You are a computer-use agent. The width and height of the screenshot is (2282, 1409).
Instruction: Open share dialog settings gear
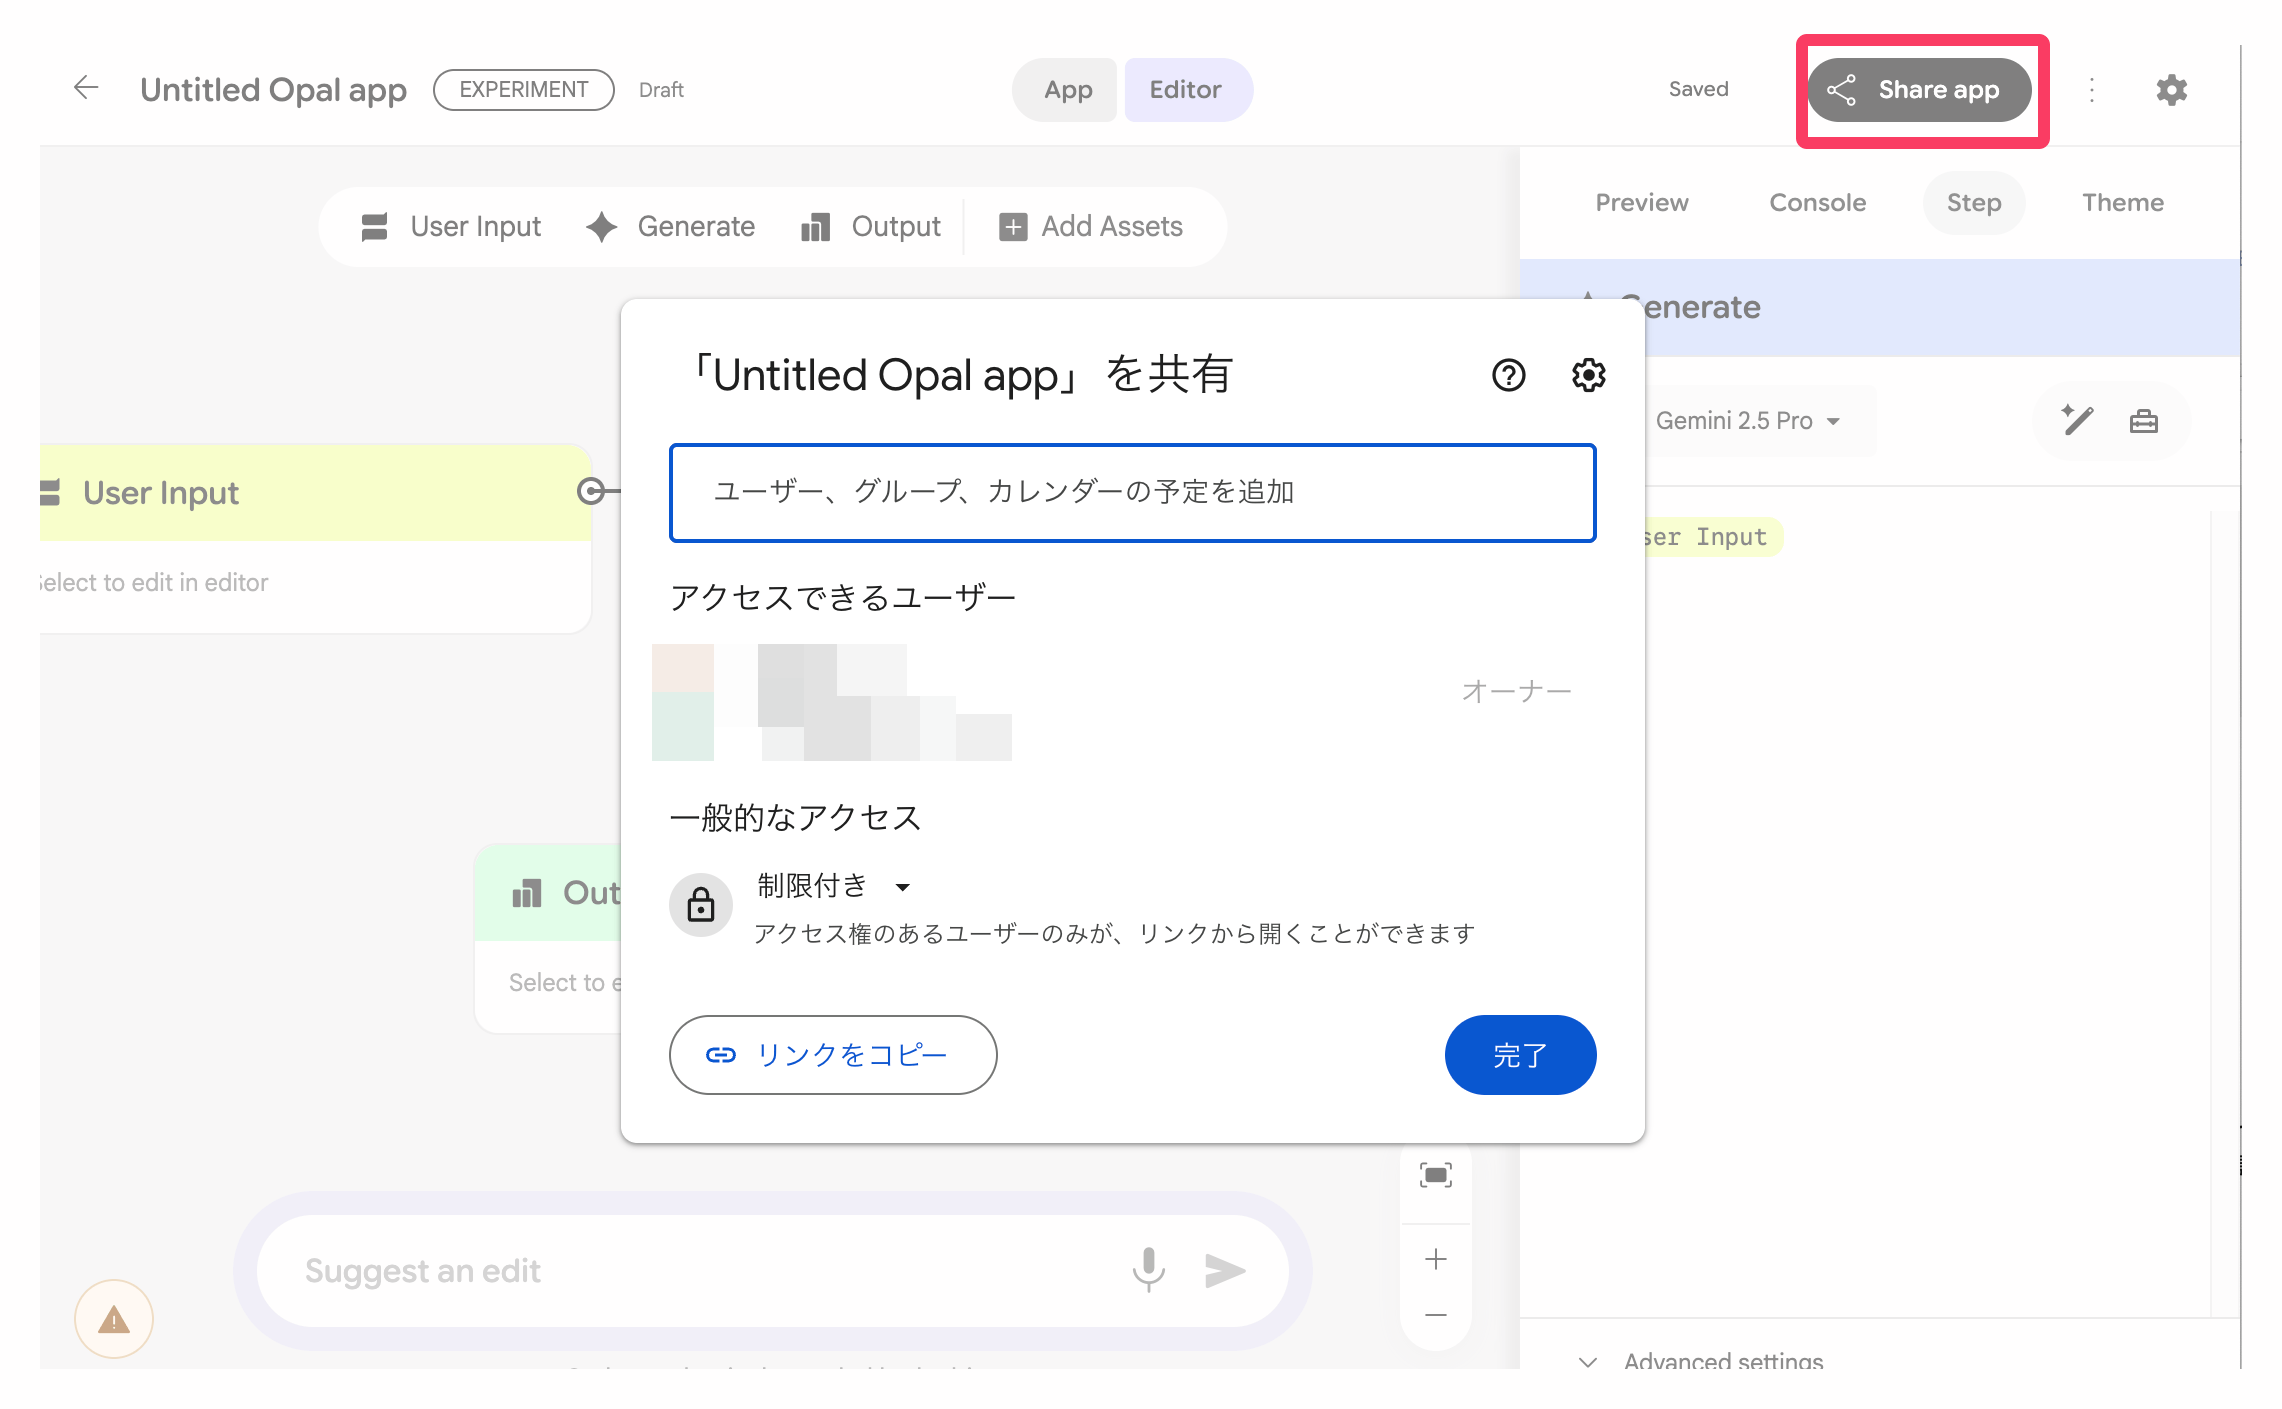point(1588,375)
